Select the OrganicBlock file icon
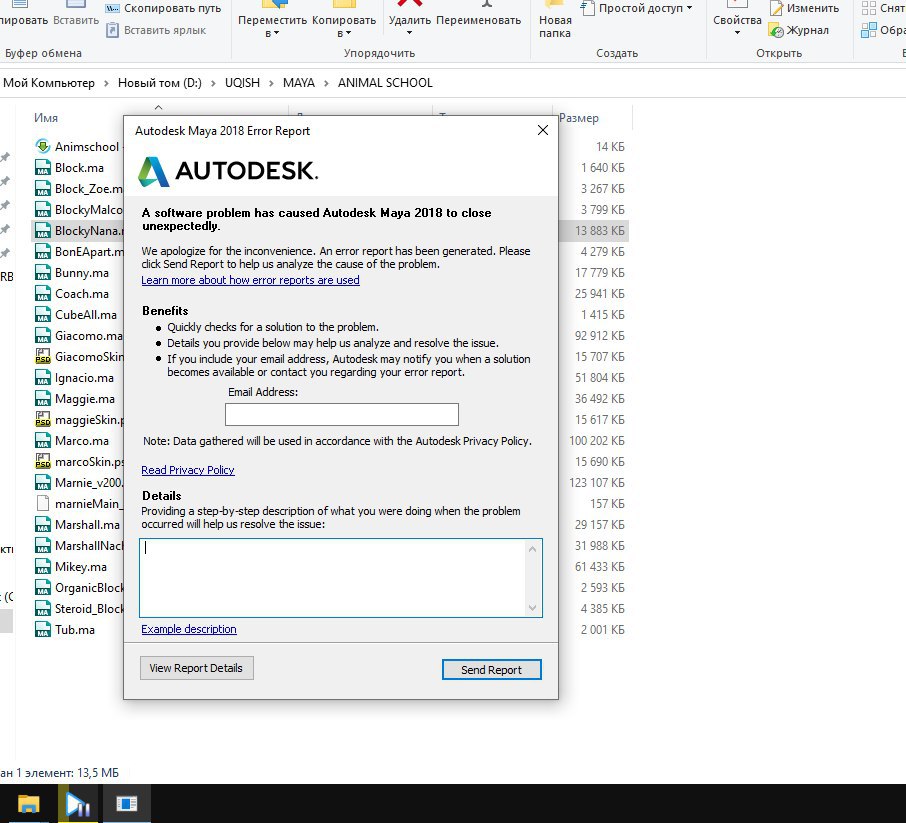 [x=43, y=588]
